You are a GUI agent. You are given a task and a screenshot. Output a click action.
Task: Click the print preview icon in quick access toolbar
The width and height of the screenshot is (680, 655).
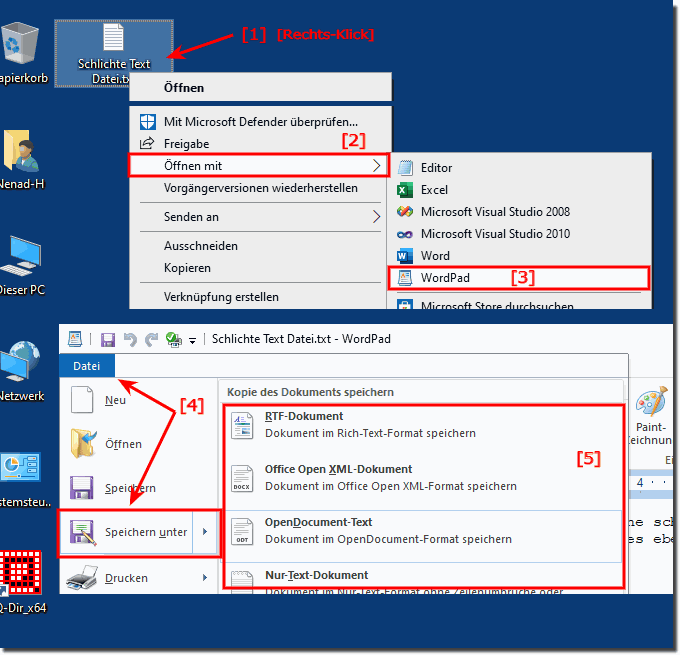pyautogui.click(x=173, y=339)
